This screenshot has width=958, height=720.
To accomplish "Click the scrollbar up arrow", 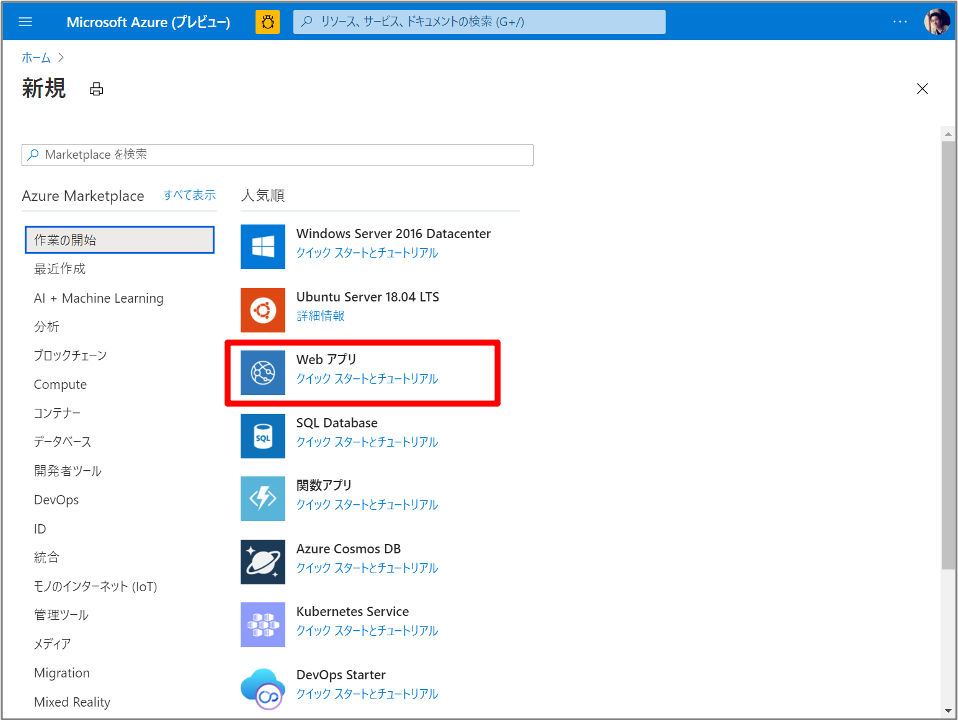I will [948, 134].
